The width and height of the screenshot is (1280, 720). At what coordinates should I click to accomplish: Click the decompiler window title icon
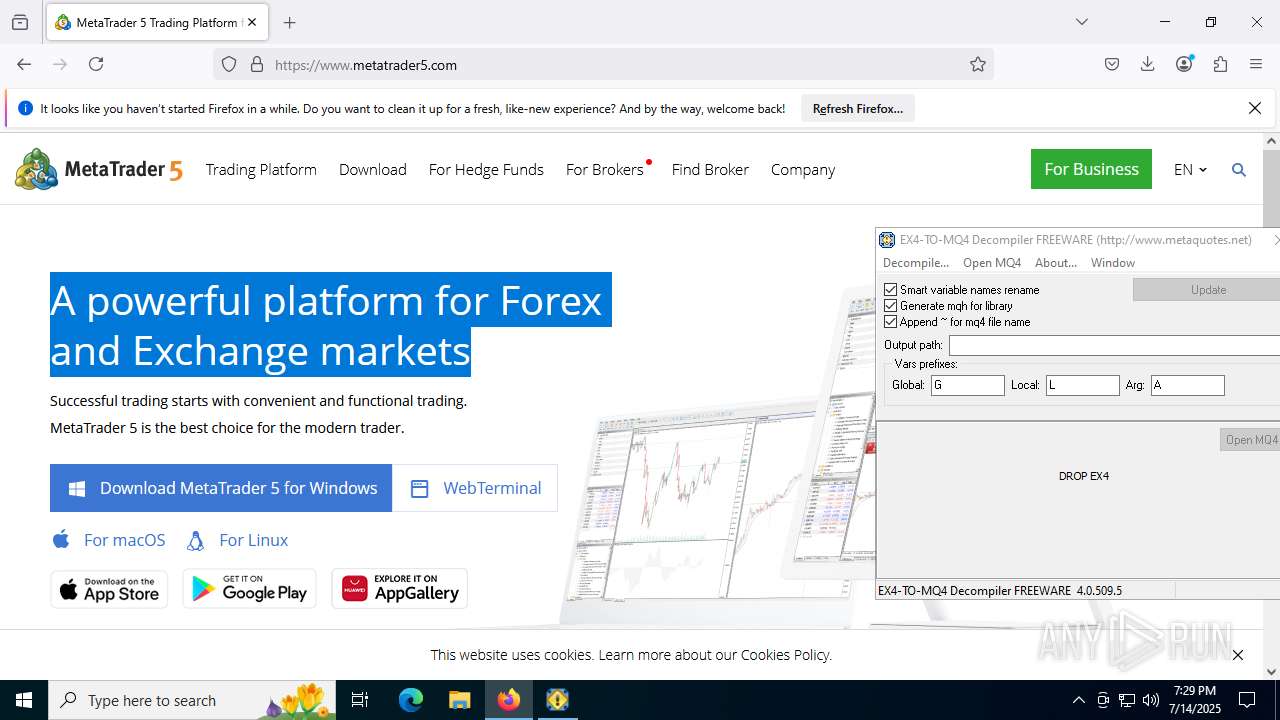pyautogui.click(x=887, y=240)
